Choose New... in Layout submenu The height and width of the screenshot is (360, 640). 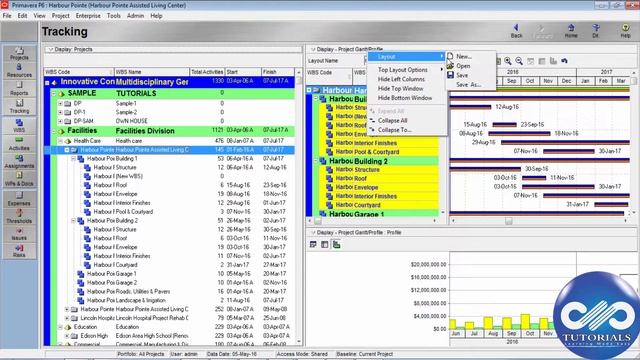point(470,56)
